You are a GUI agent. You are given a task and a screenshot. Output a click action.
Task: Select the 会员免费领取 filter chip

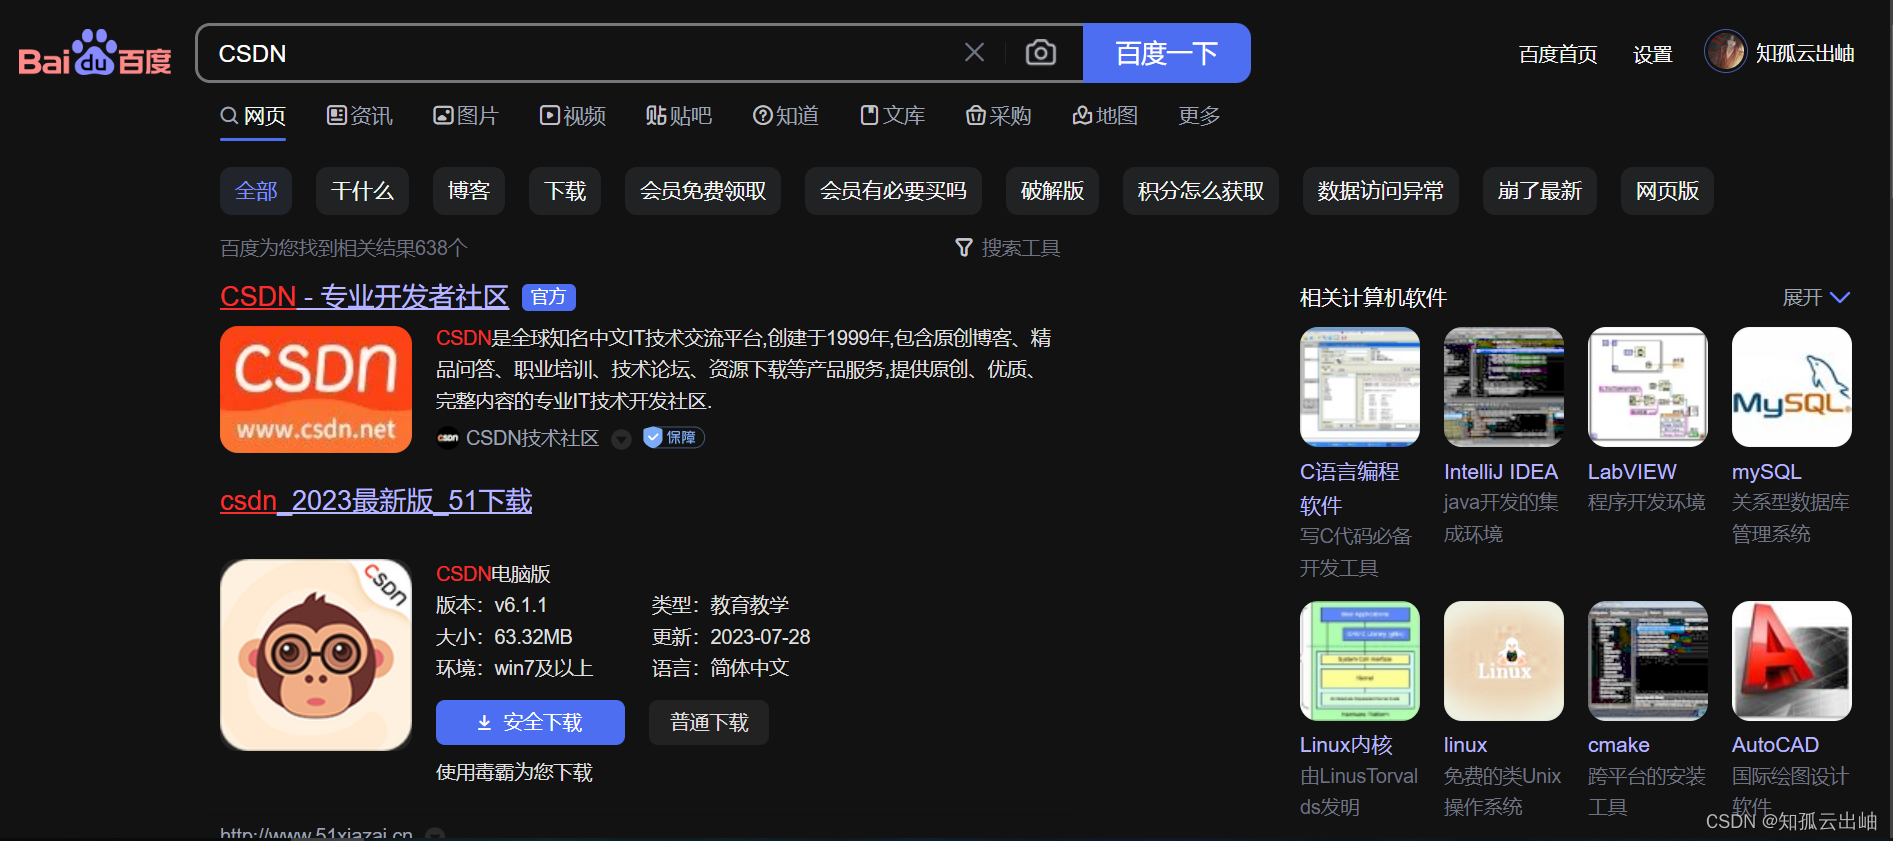point(703,191)
